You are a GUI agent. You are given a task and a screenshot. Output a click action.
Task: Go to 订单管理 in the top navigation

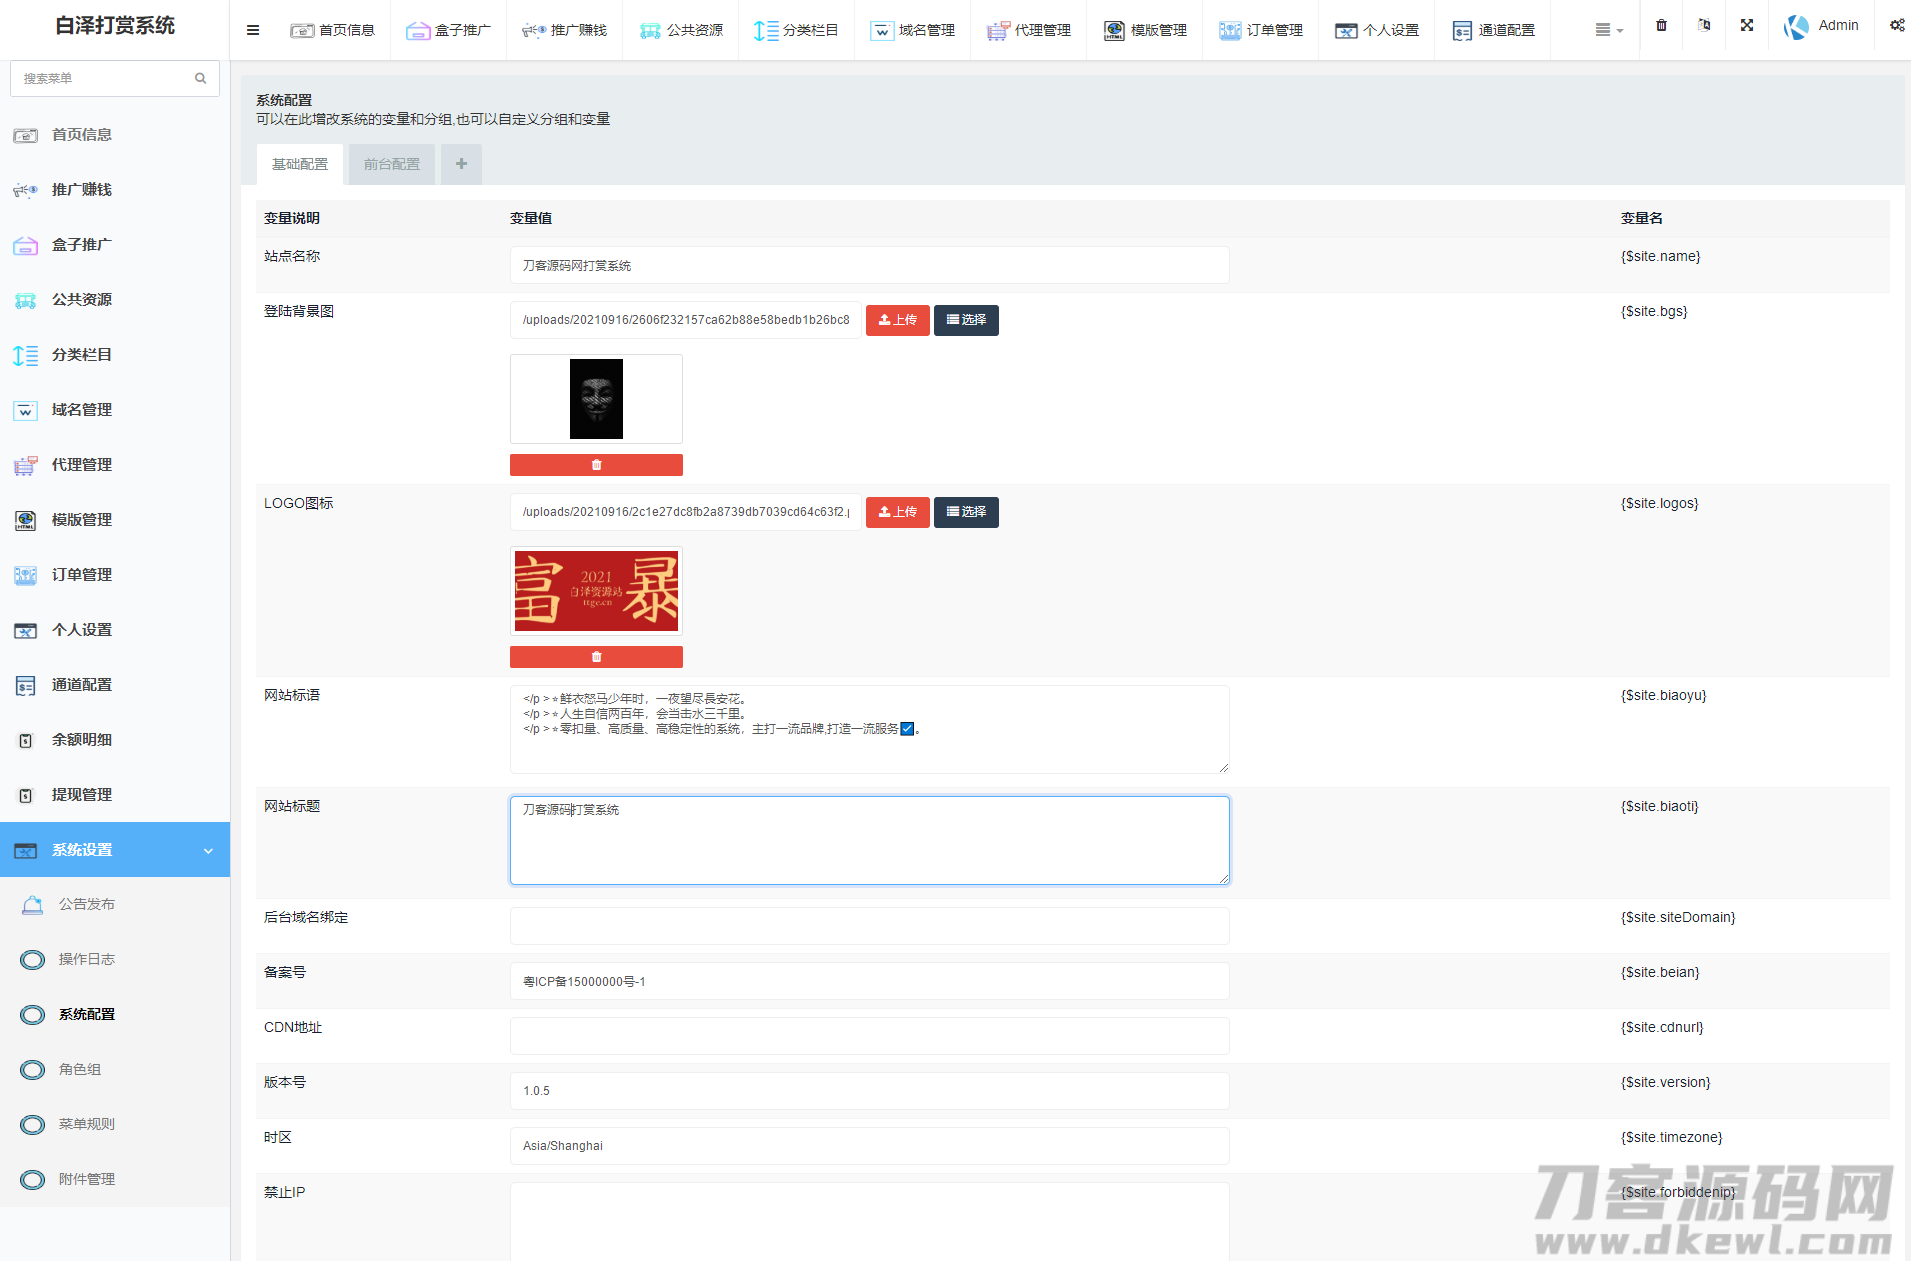[x=1261, y=30]
